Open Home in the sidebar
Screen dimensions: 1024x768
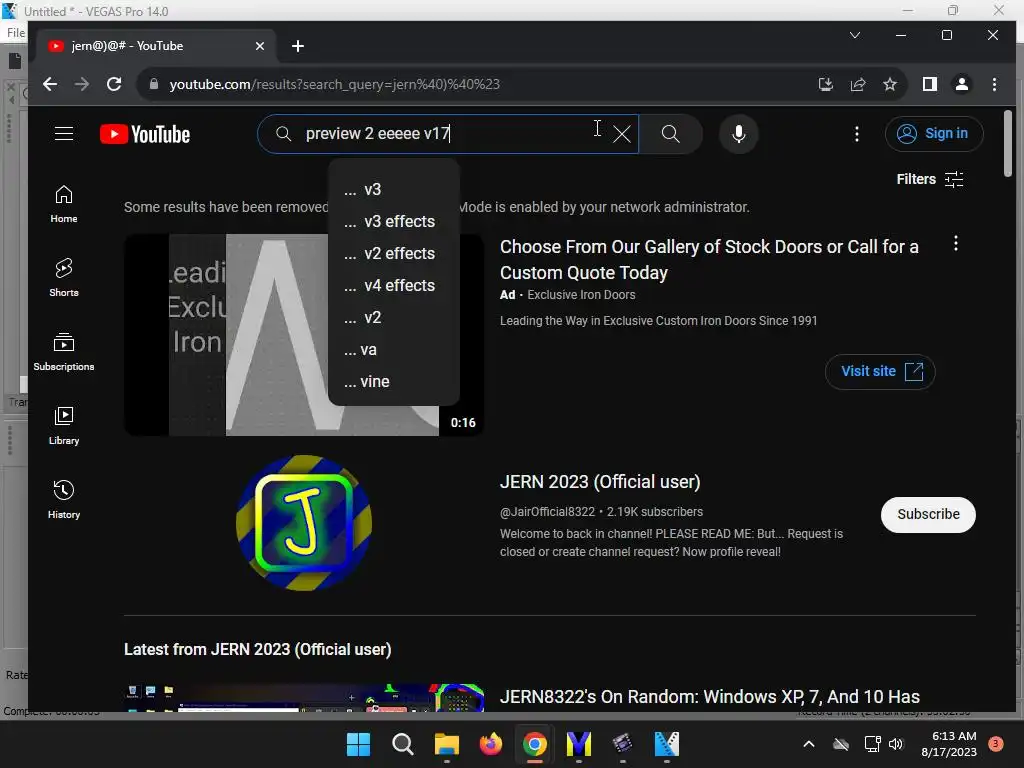[63, 204]
